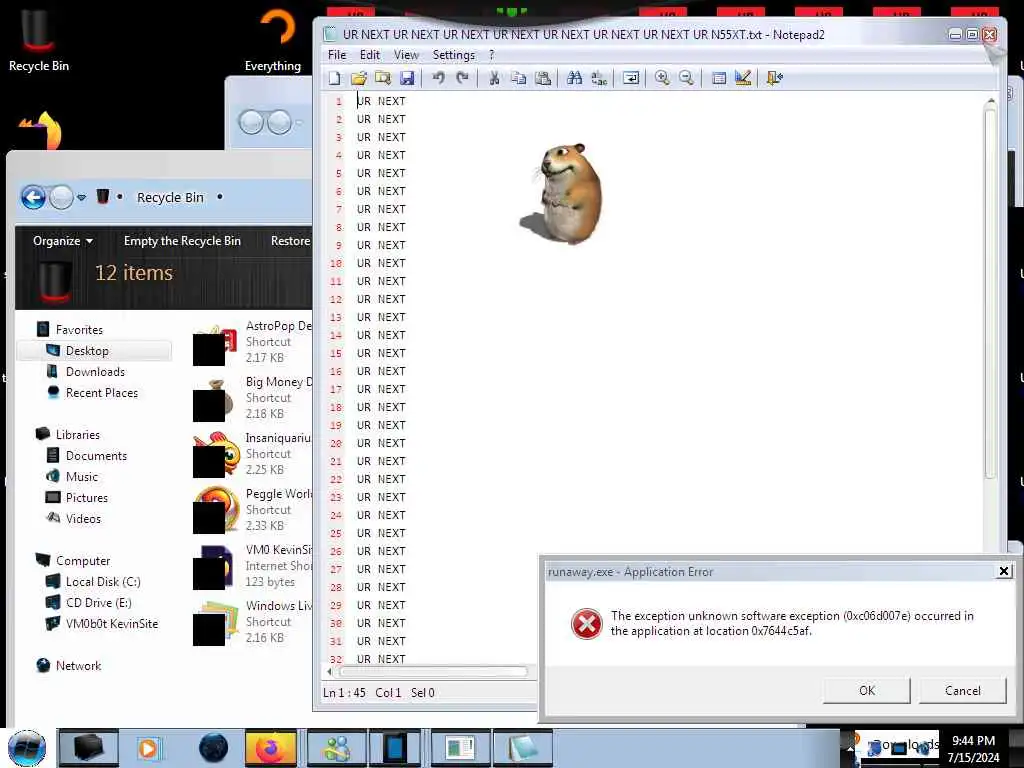
Task: Click the Open file icon in Notepad2
Action: tap(359, 78)
